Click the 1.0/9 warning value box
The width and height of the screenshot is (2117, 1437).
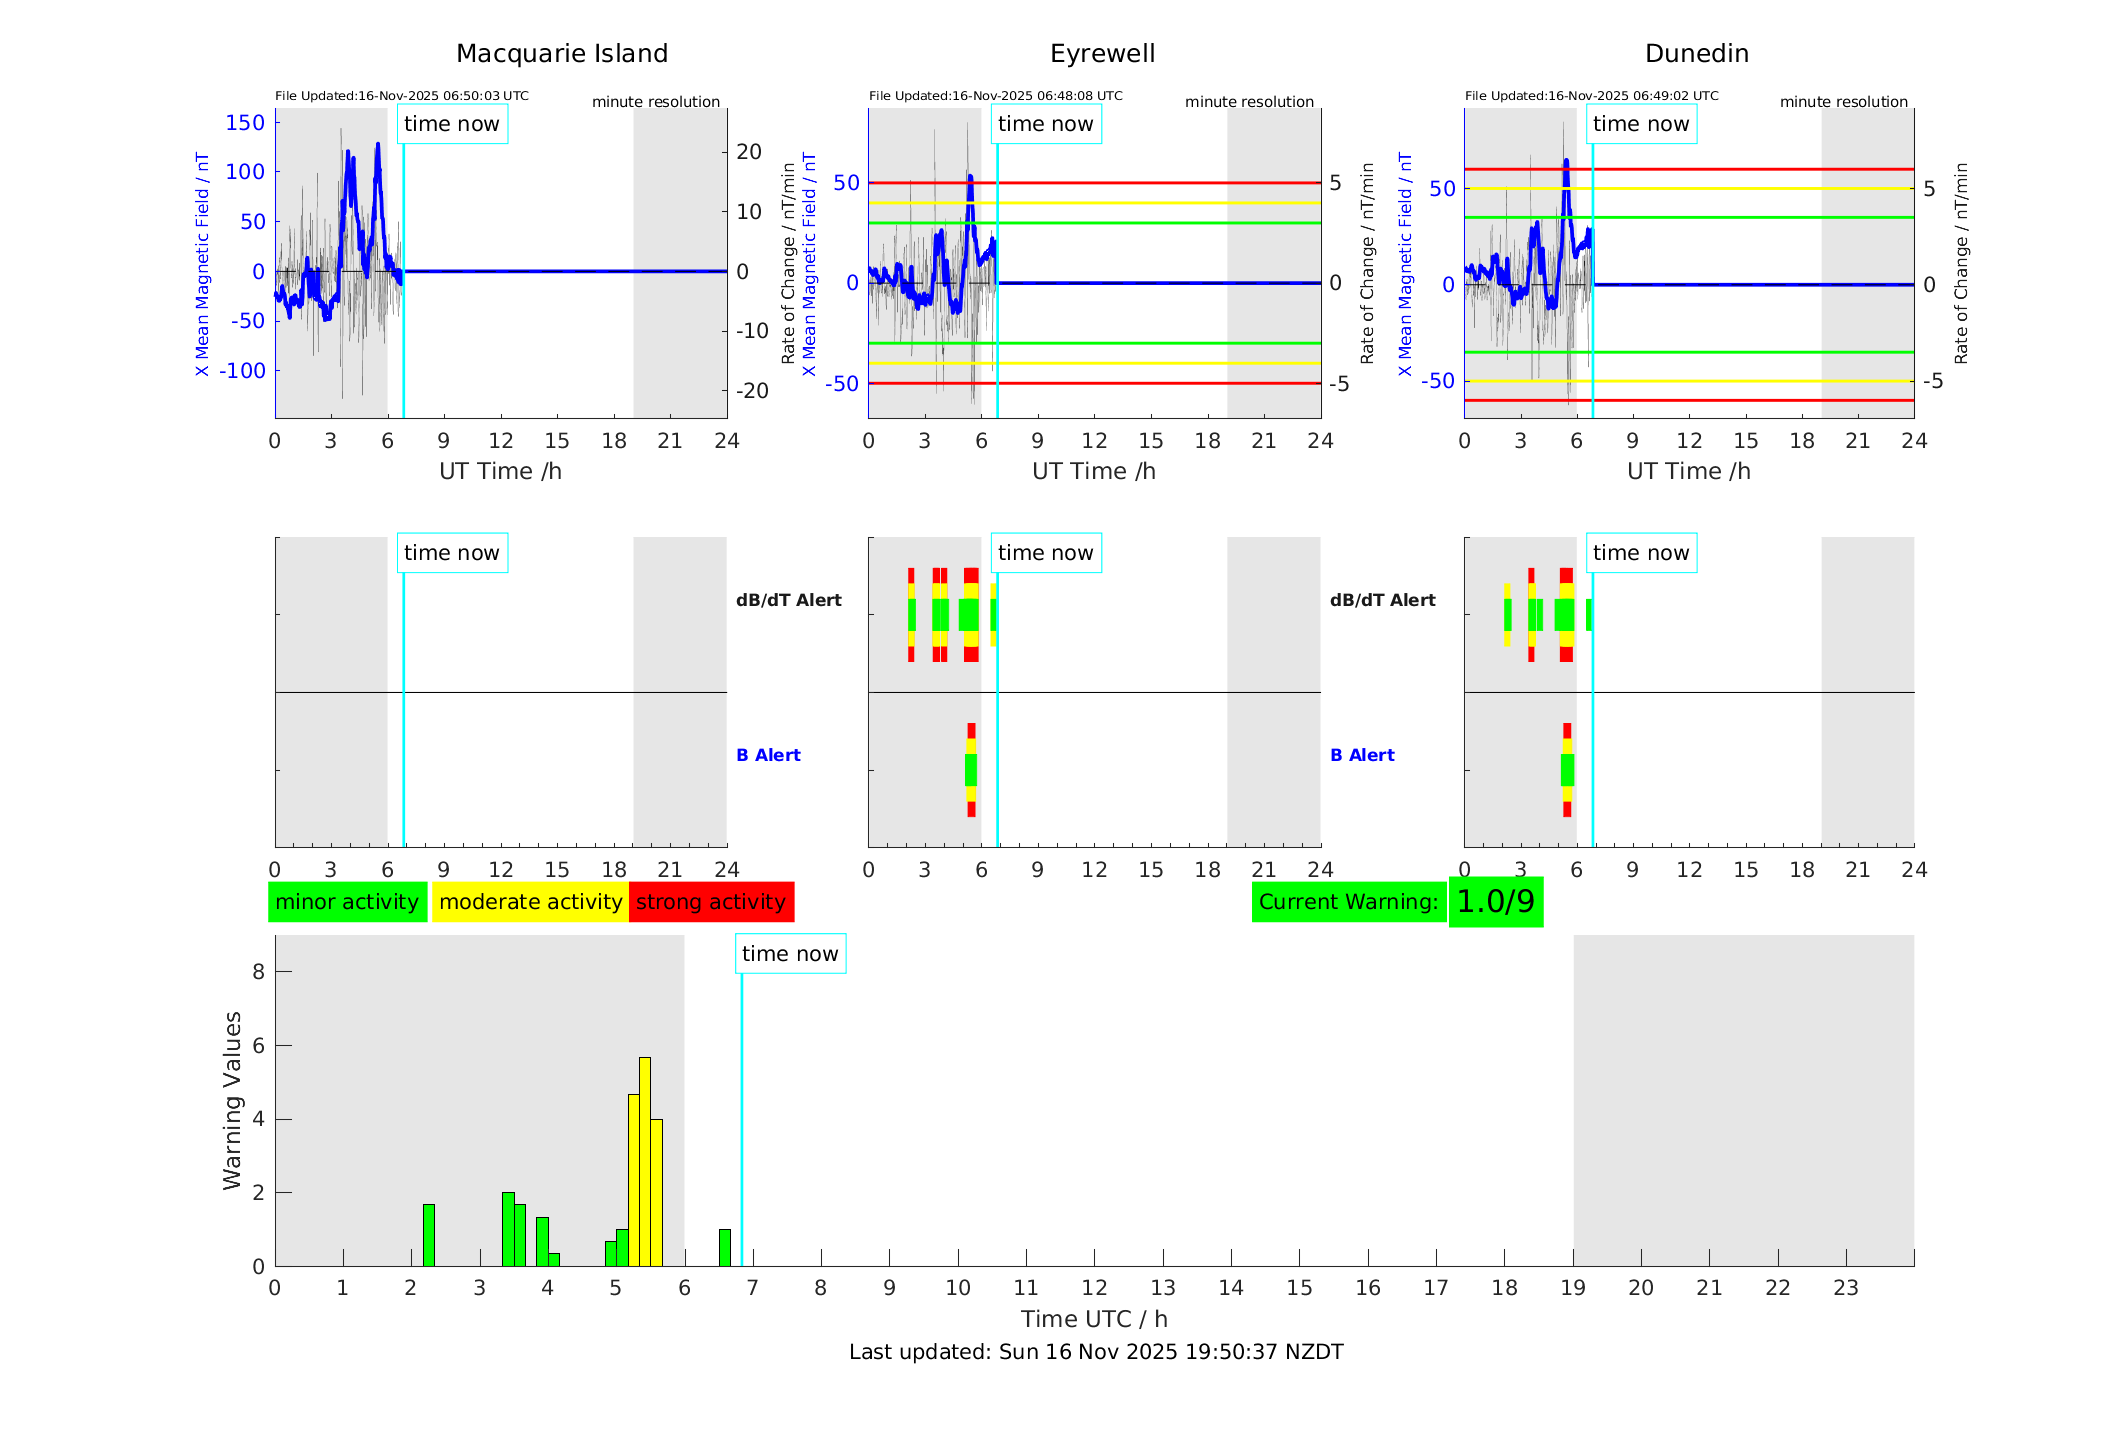click(1495, 902)
